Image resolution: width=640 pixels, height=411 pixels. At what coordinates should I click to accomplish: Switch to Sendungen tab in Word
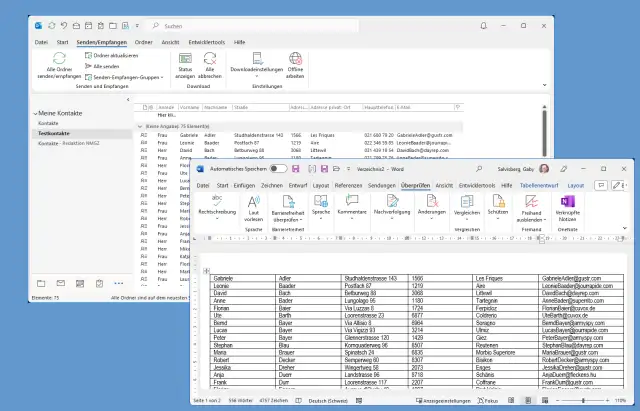381,185
